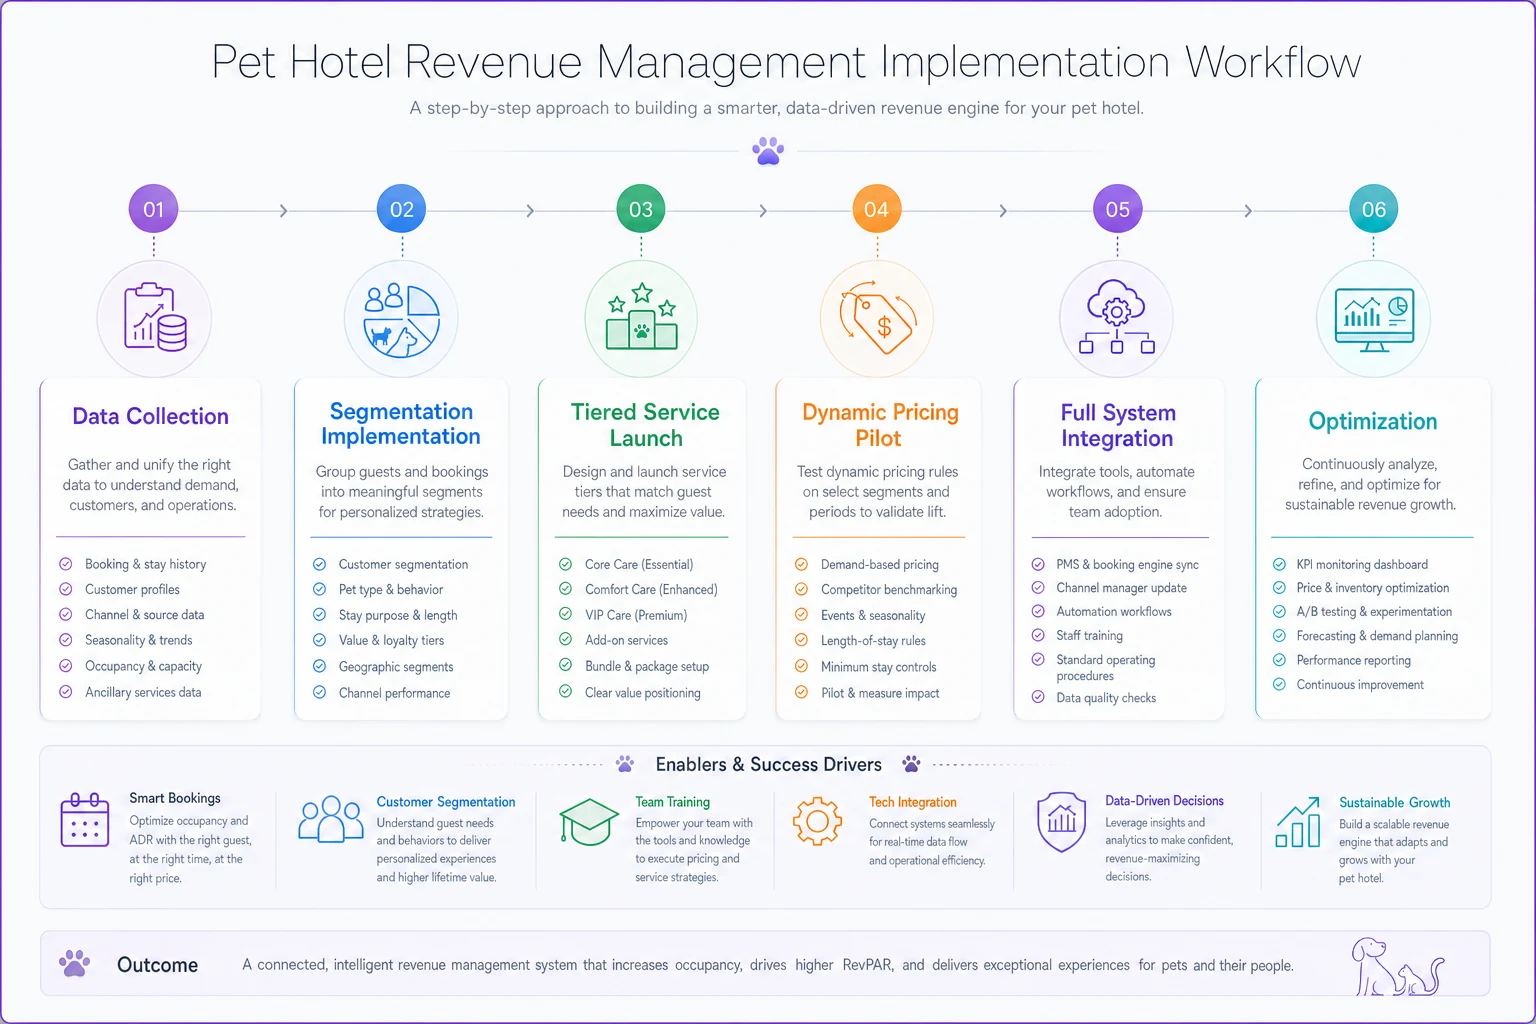The image size is (1536, 1024).
Task: Click the Full System Integration cloud gear icon
Action: click(x=1117, y=317)
